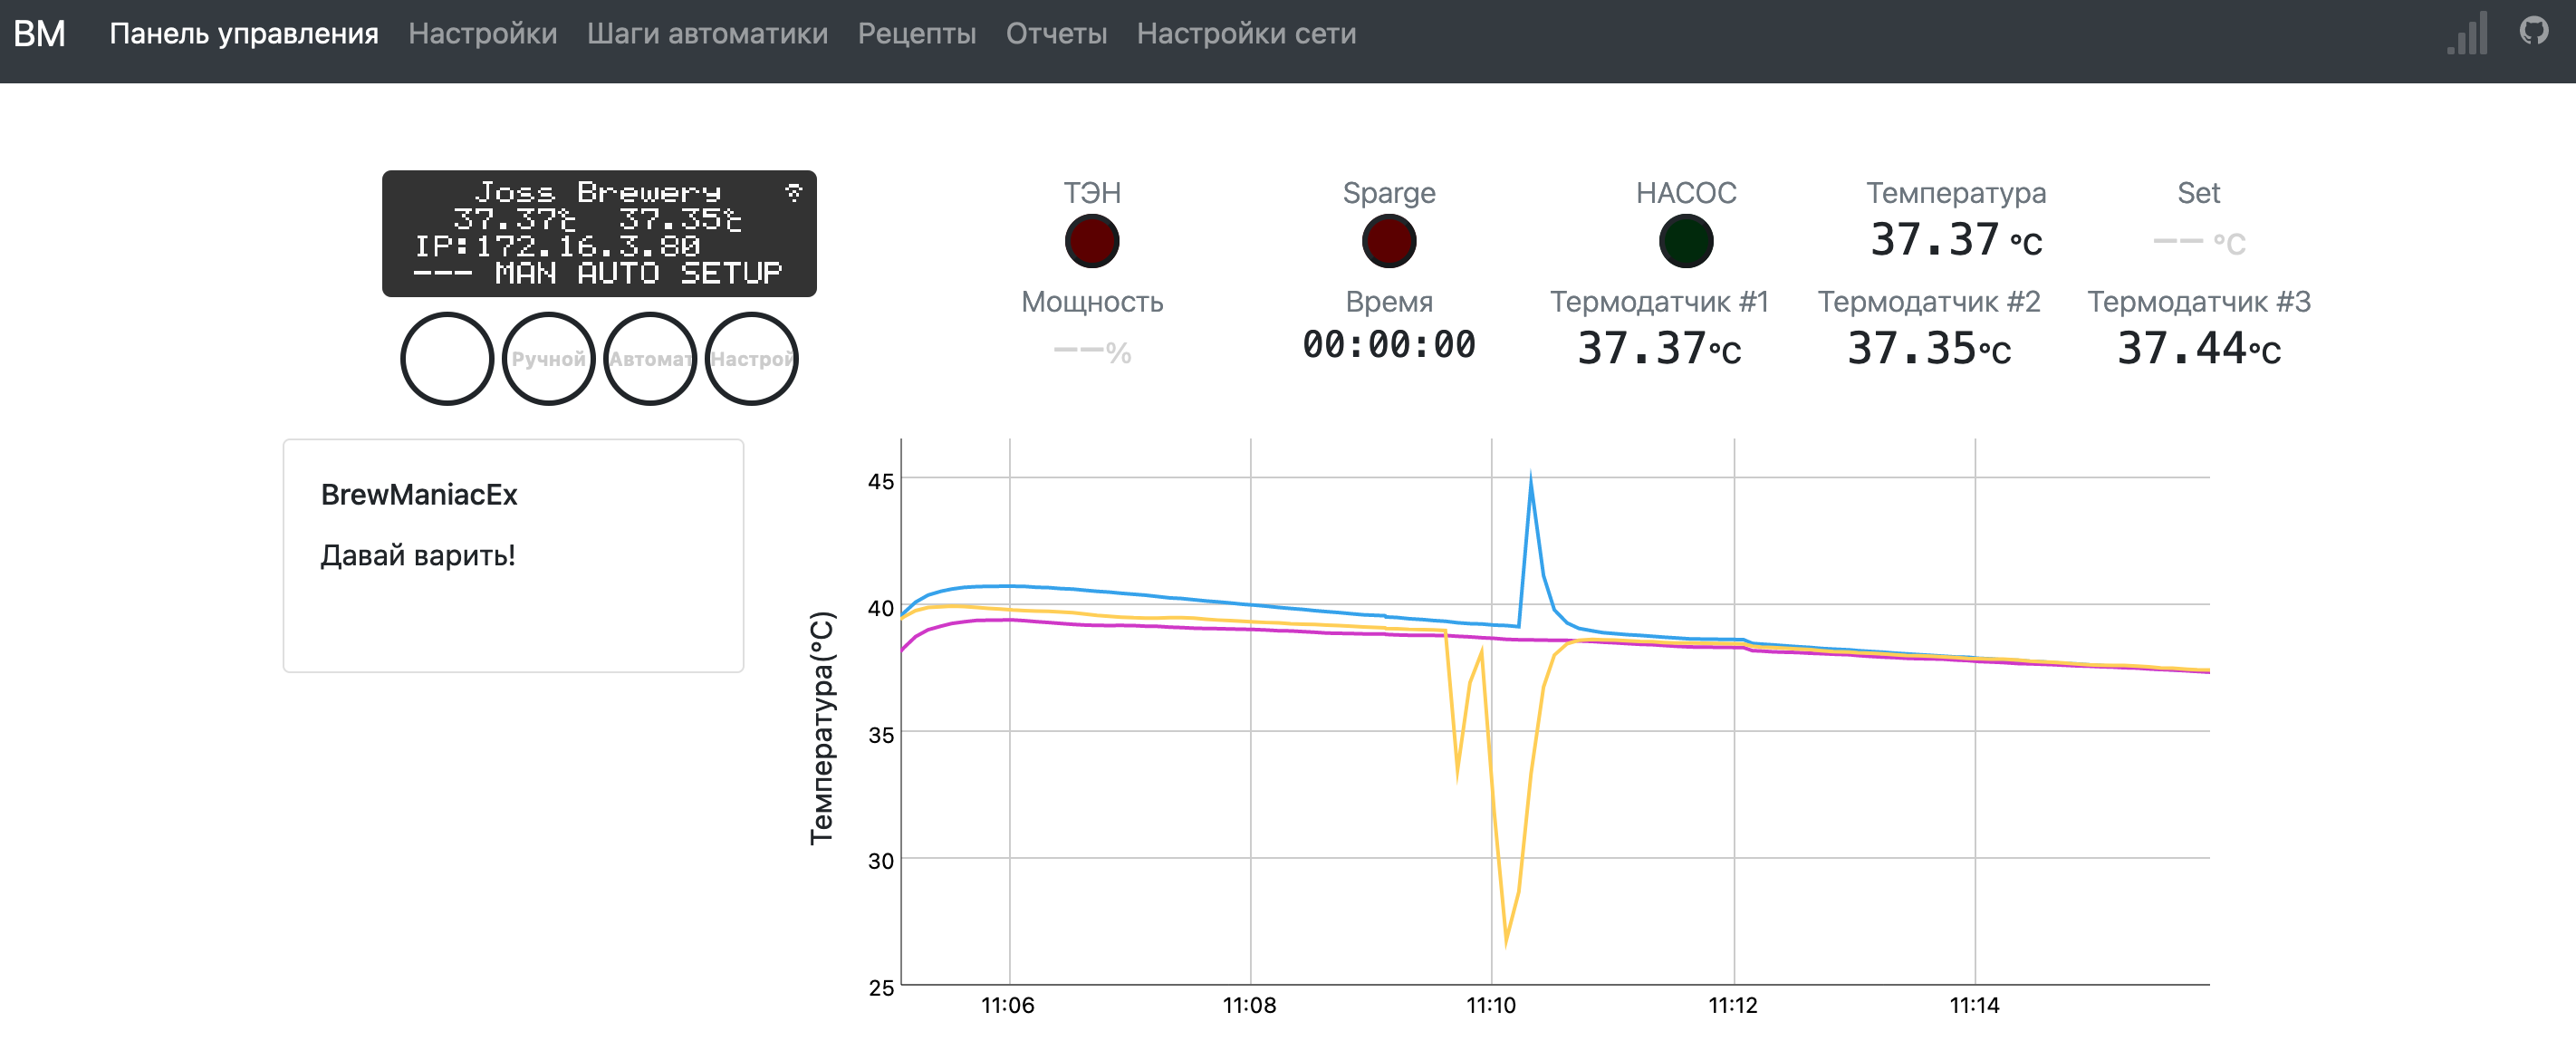
Task: Click the BM brand logo
Action: tap(39, 34)
